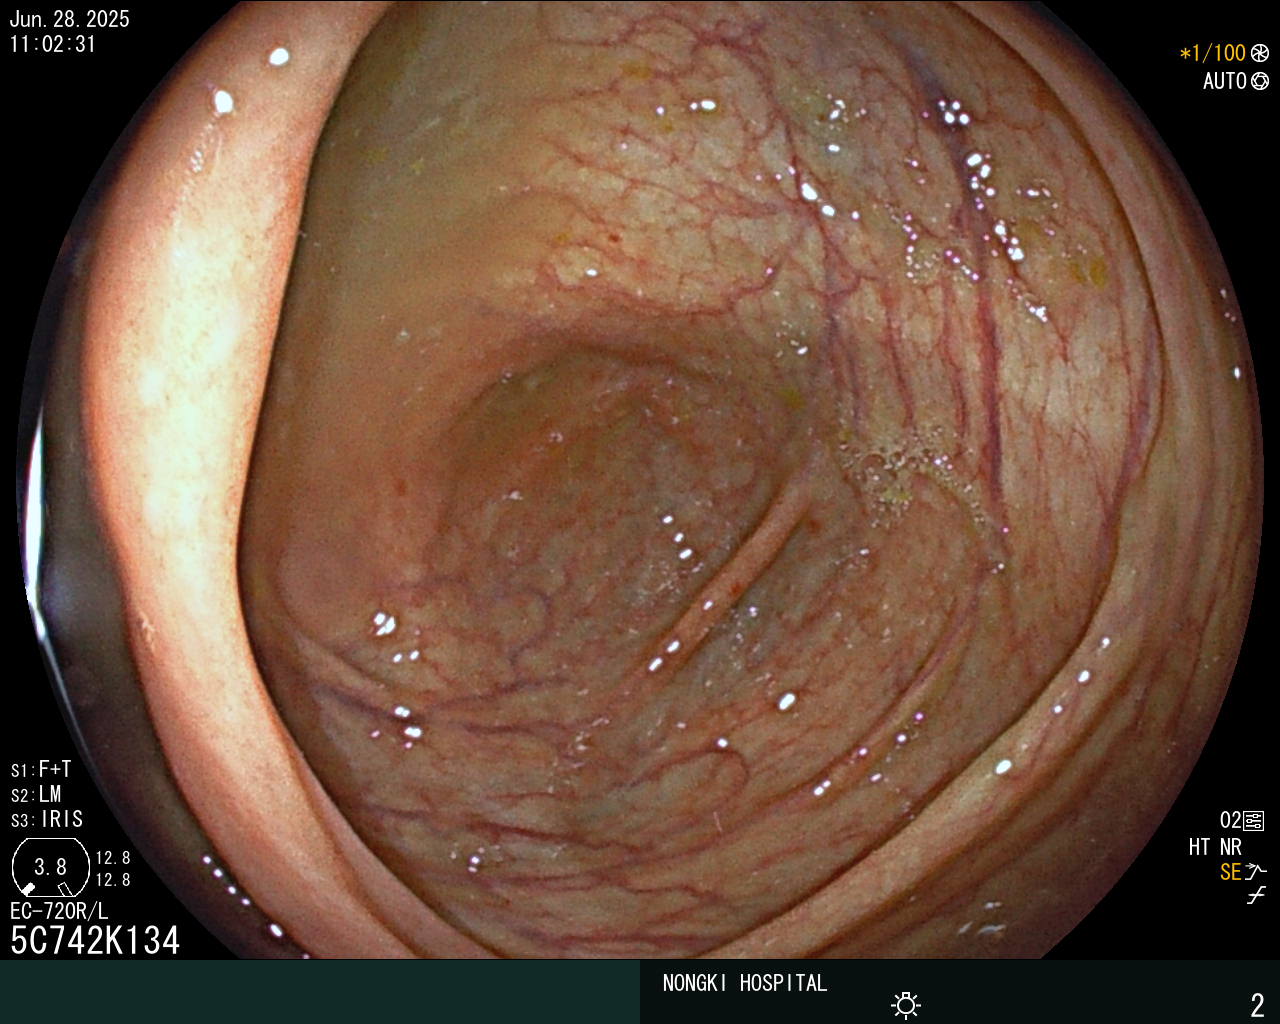Screen dimensions: 1280x1024
Task: Click the scope model EC-720R/L
Action: [x=59, y=911]
